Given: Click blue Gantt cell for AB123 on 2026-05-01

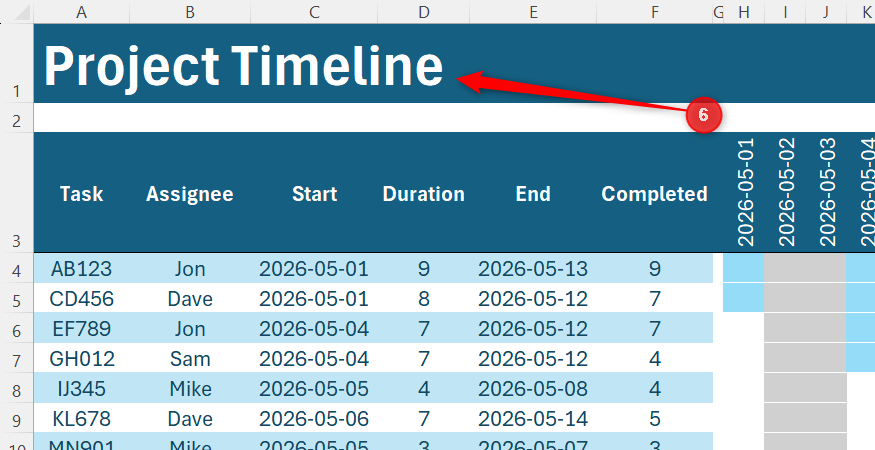Looking at the screenshot, I should 744,267.
